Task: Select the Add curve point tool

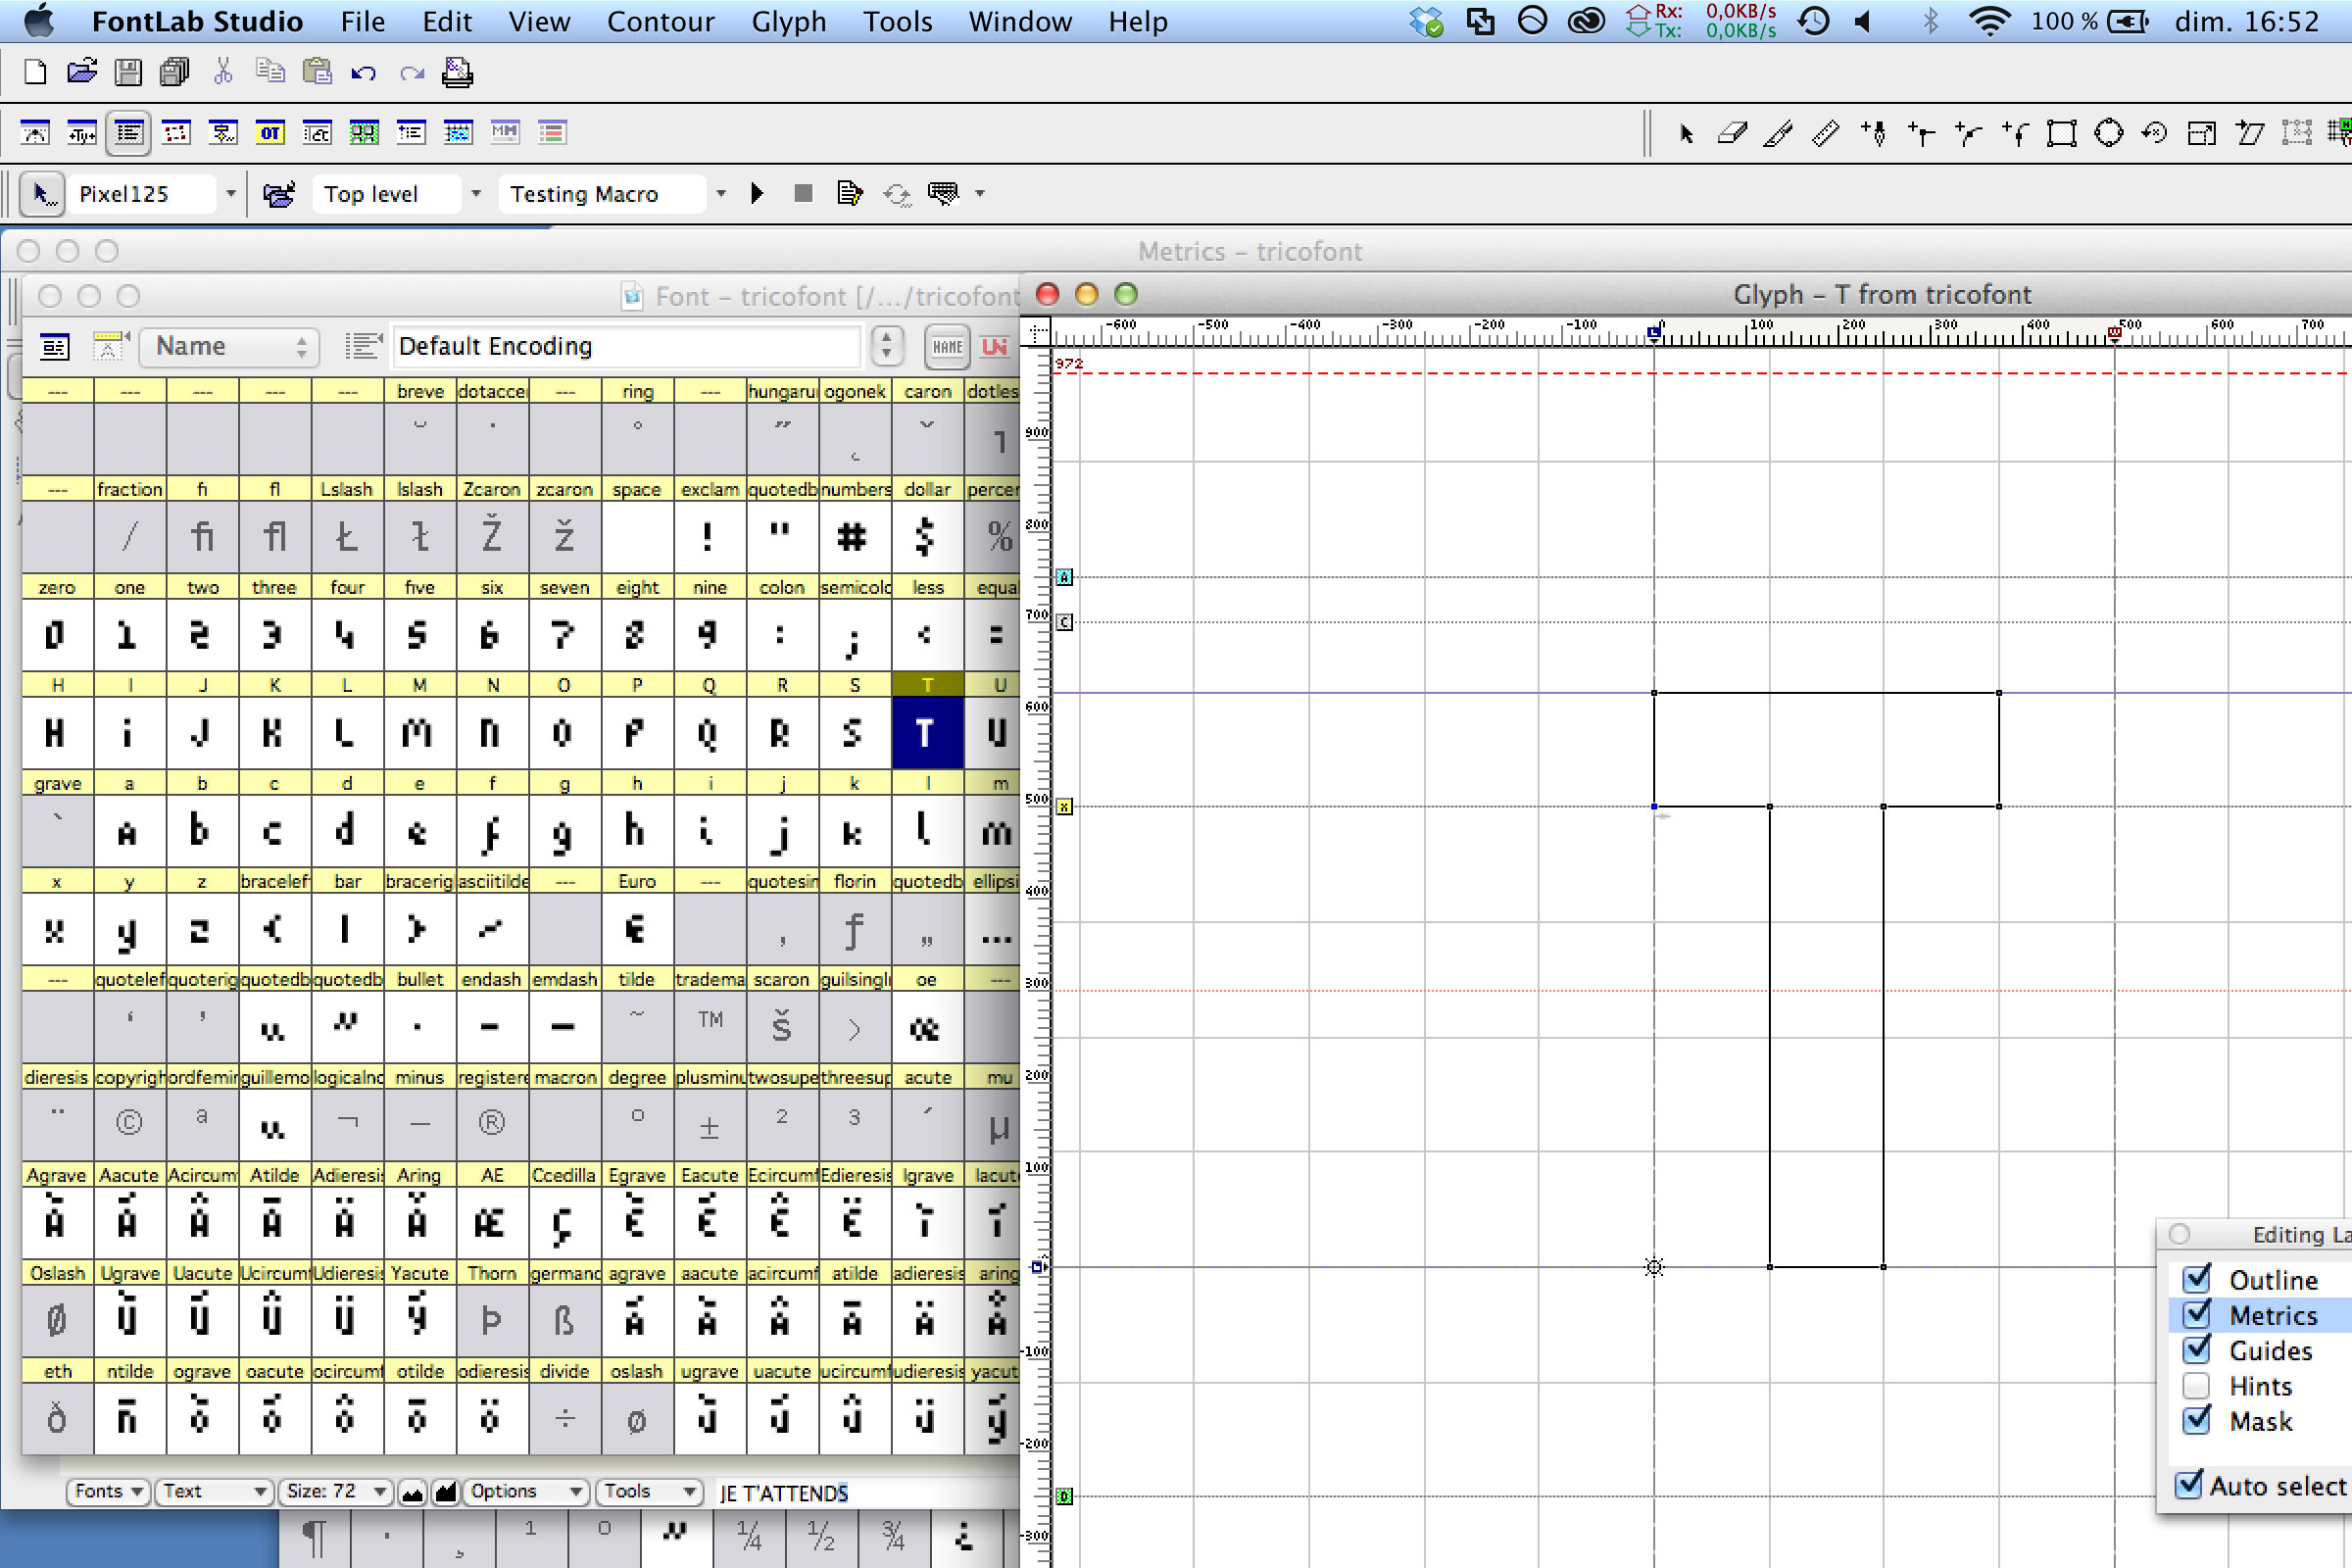Action: coord(1968,133)
